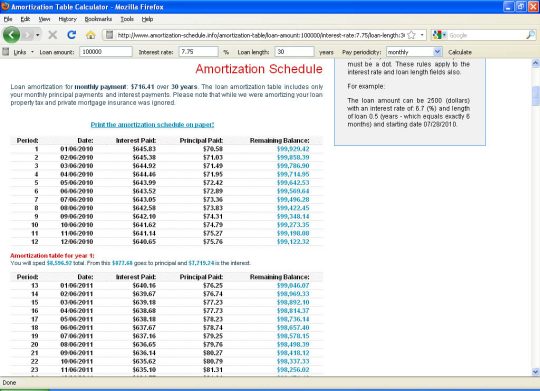Open the Pay periodicity monthly dropdown

414,52
